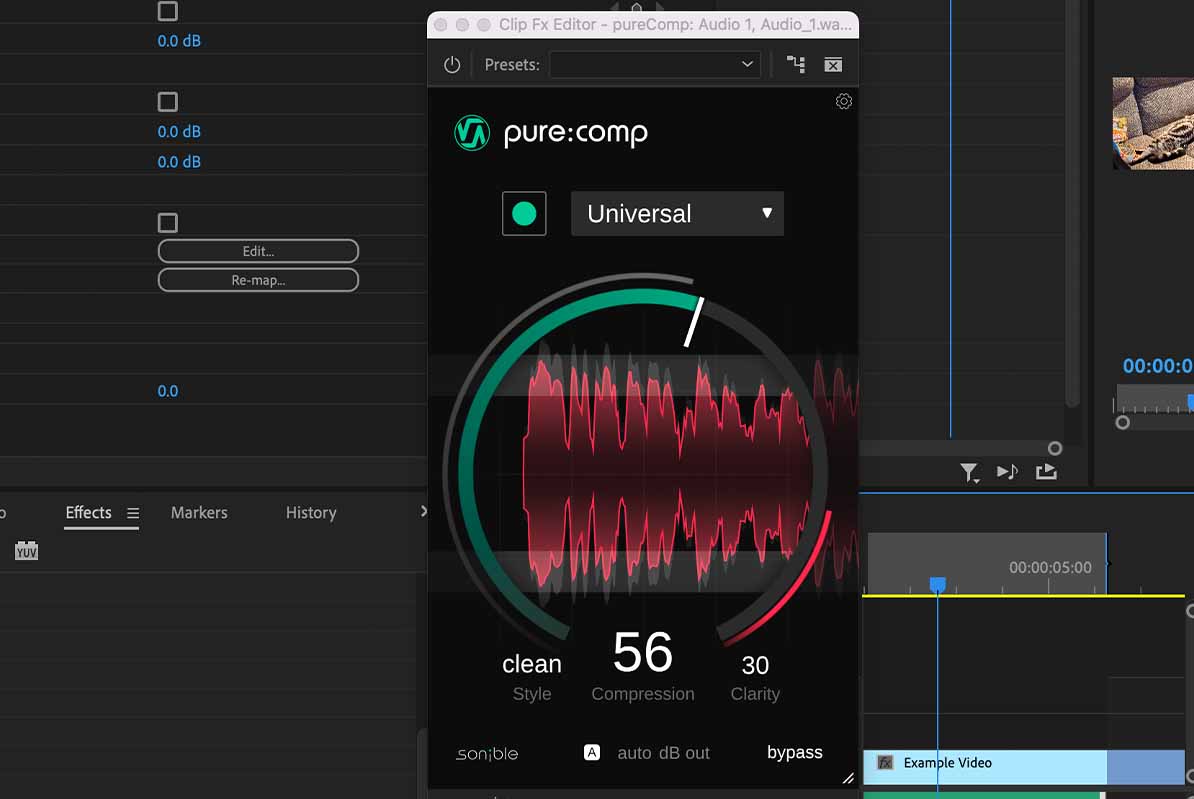Click the export frame icon

(x=1046, y=472)
